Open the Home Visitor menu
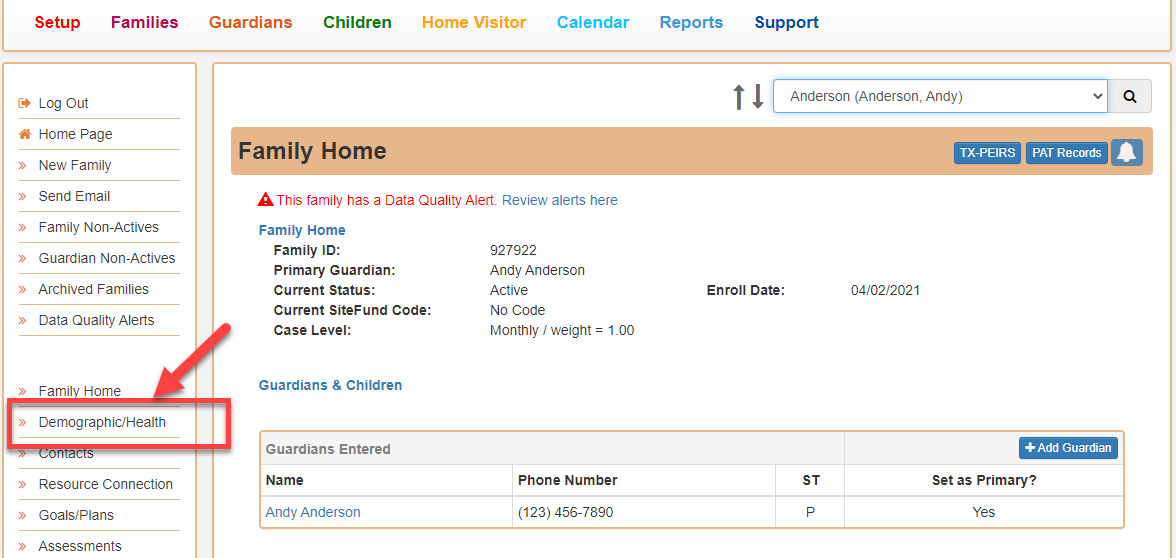The height and width of the screenshot is (558, 1176). [474, 22]
